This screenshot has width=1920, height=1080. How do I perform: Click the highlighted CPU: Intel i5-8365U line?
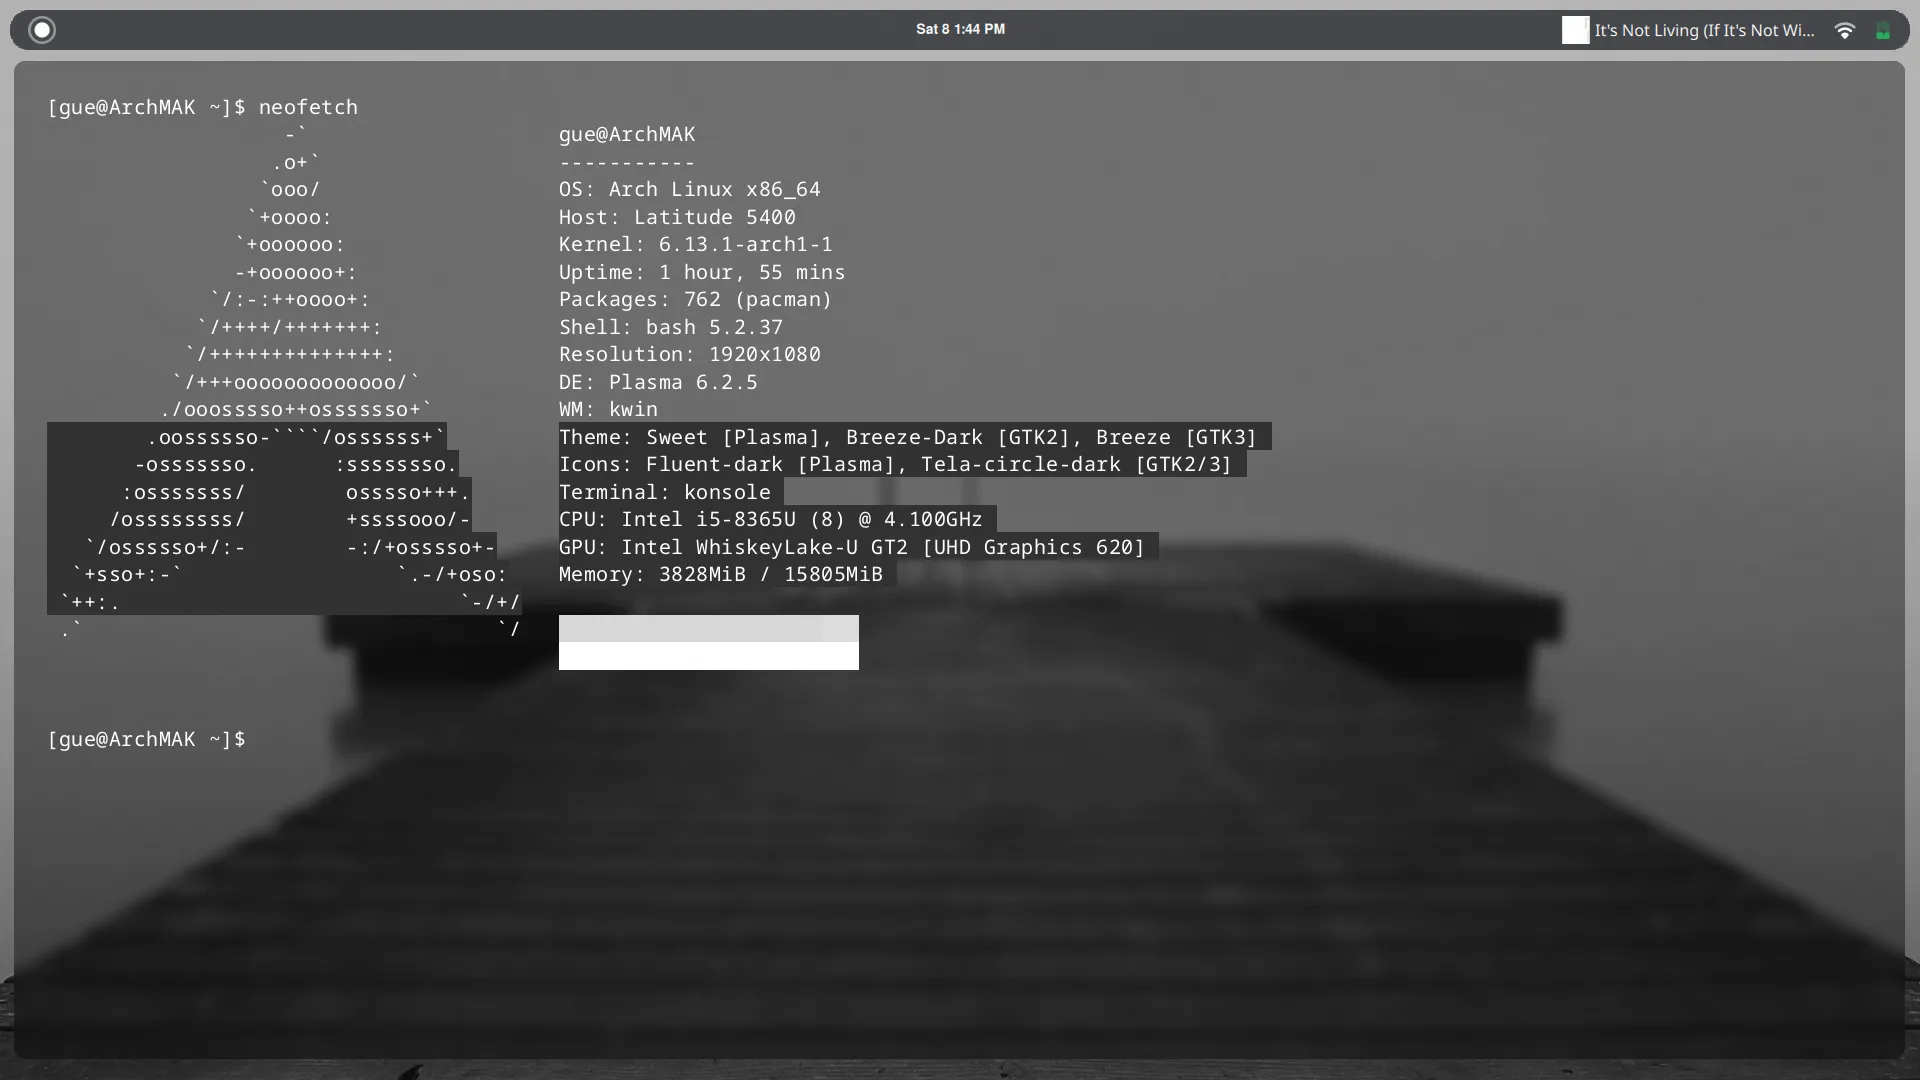click(770, 519)
